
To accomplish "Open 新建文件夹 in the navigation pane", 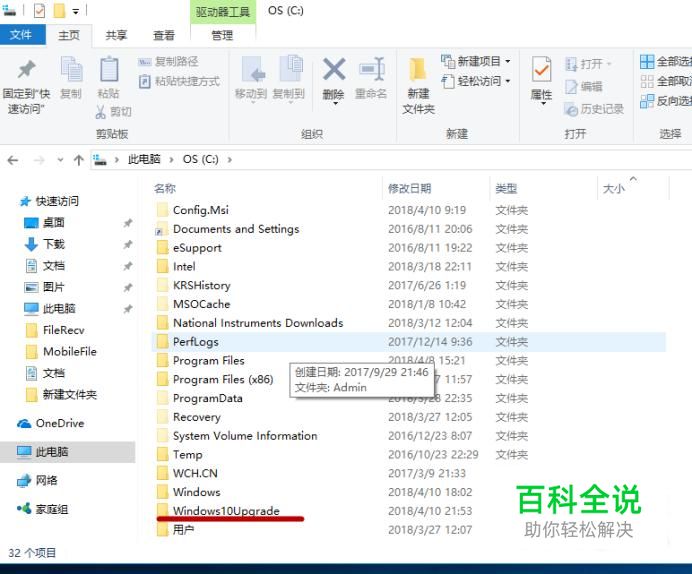I will (x=61, y=394).
